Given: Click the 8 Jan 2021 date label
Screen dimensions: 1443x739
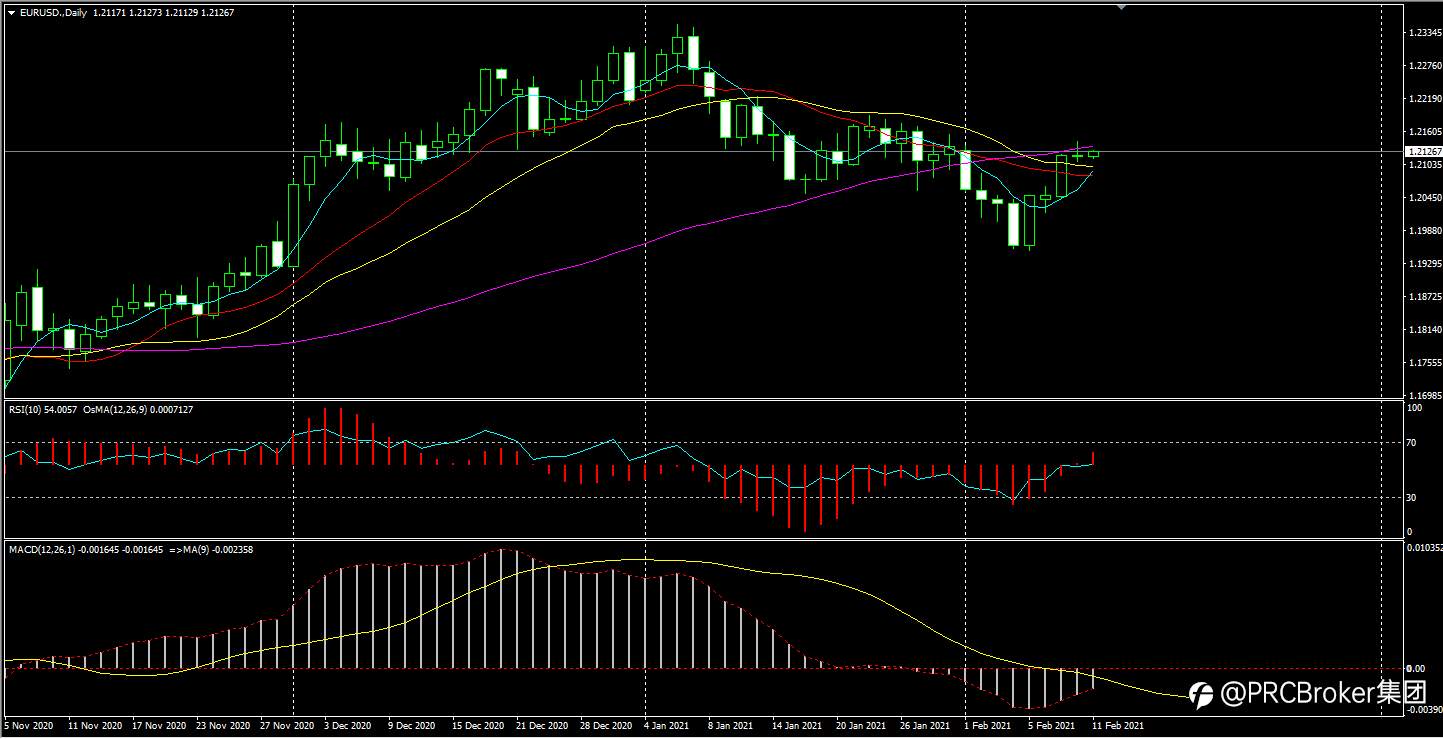Looking at the screenshot, I should tap(731, 725).
